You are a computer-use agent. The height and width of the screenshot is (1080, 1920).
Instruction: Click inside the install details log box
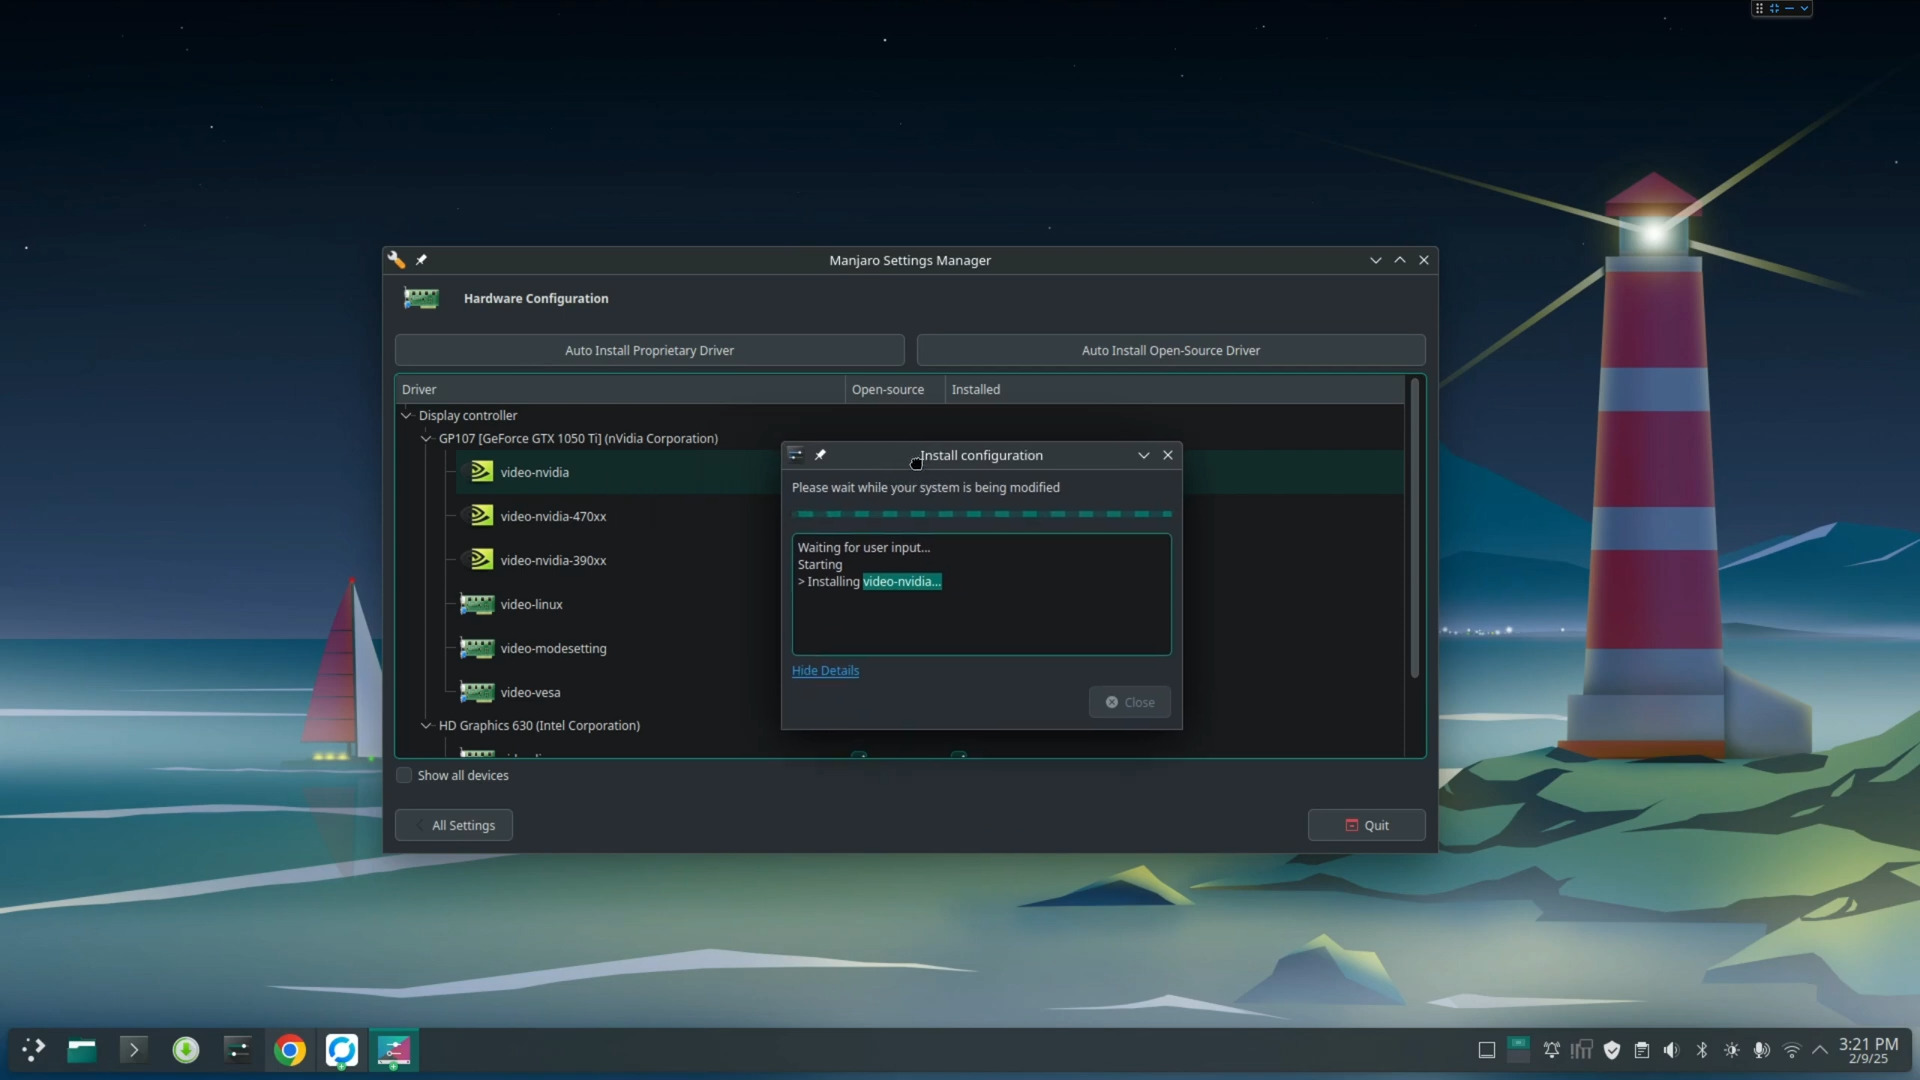(981, 594)
